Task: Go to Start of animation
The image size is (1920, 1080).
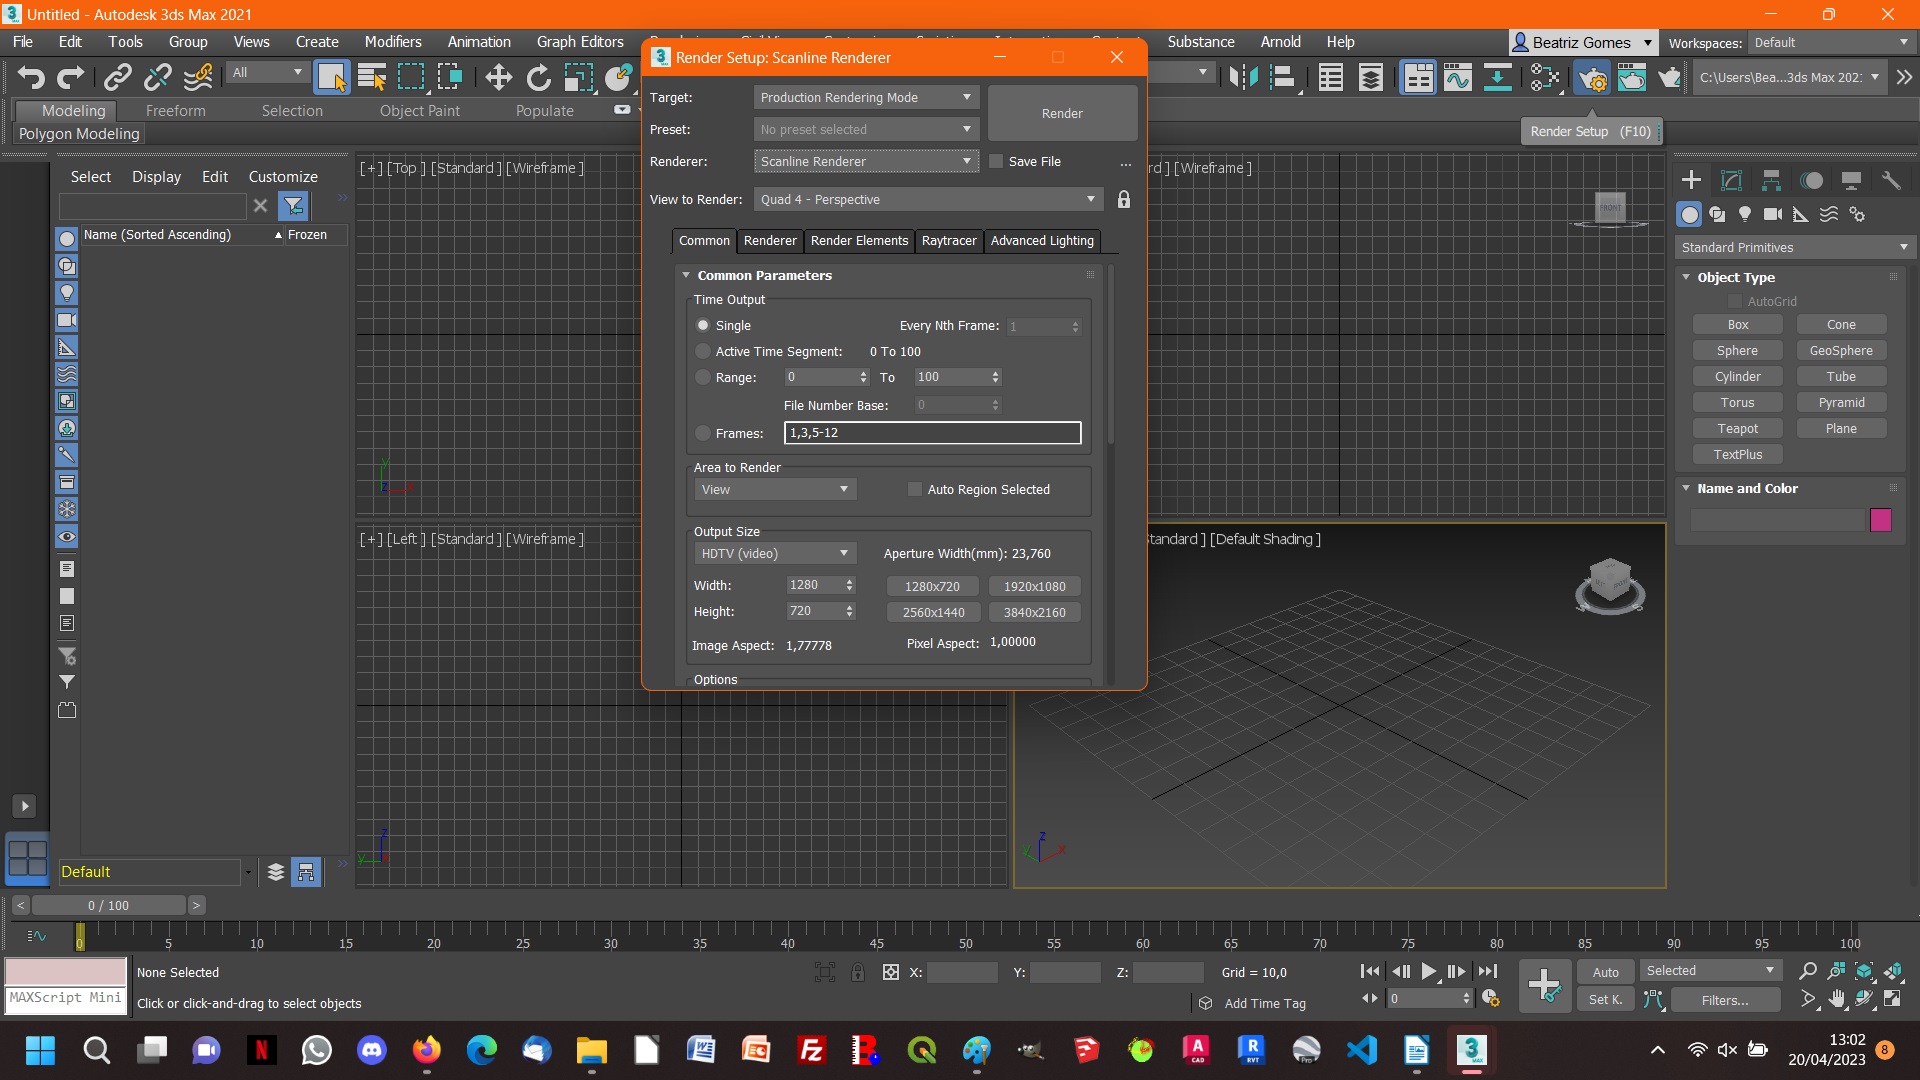Action: 1370,971
